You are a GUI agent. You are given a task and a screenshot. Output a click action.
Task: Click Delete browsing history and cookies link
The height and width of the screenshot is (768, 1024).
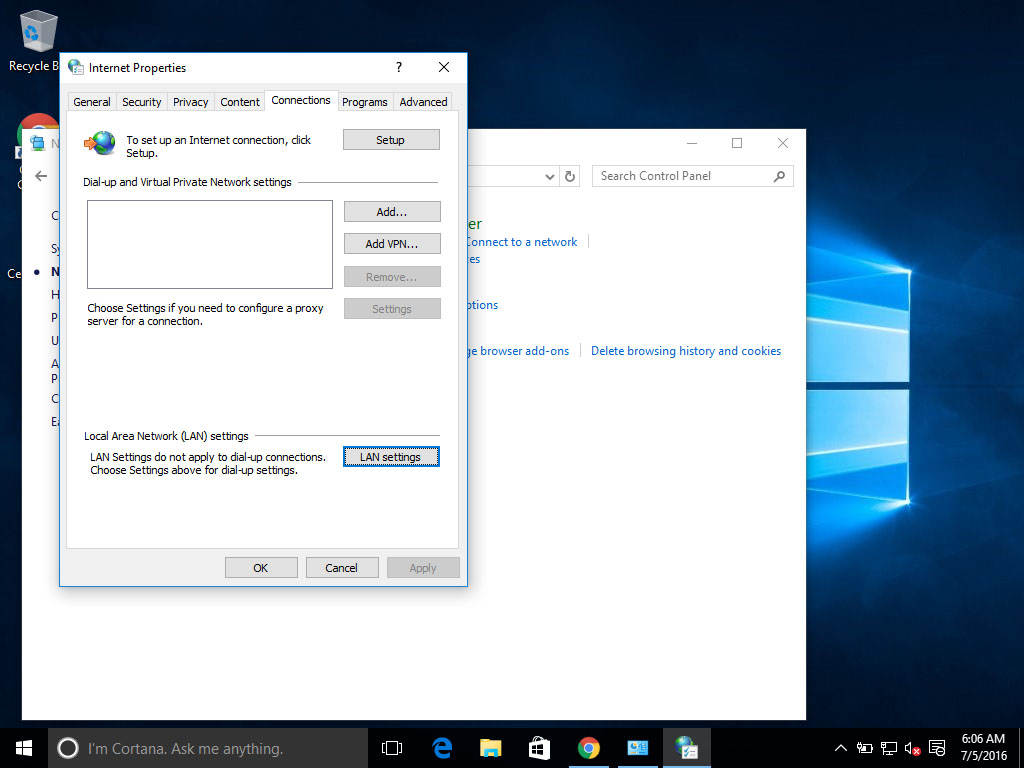(686, 351)
